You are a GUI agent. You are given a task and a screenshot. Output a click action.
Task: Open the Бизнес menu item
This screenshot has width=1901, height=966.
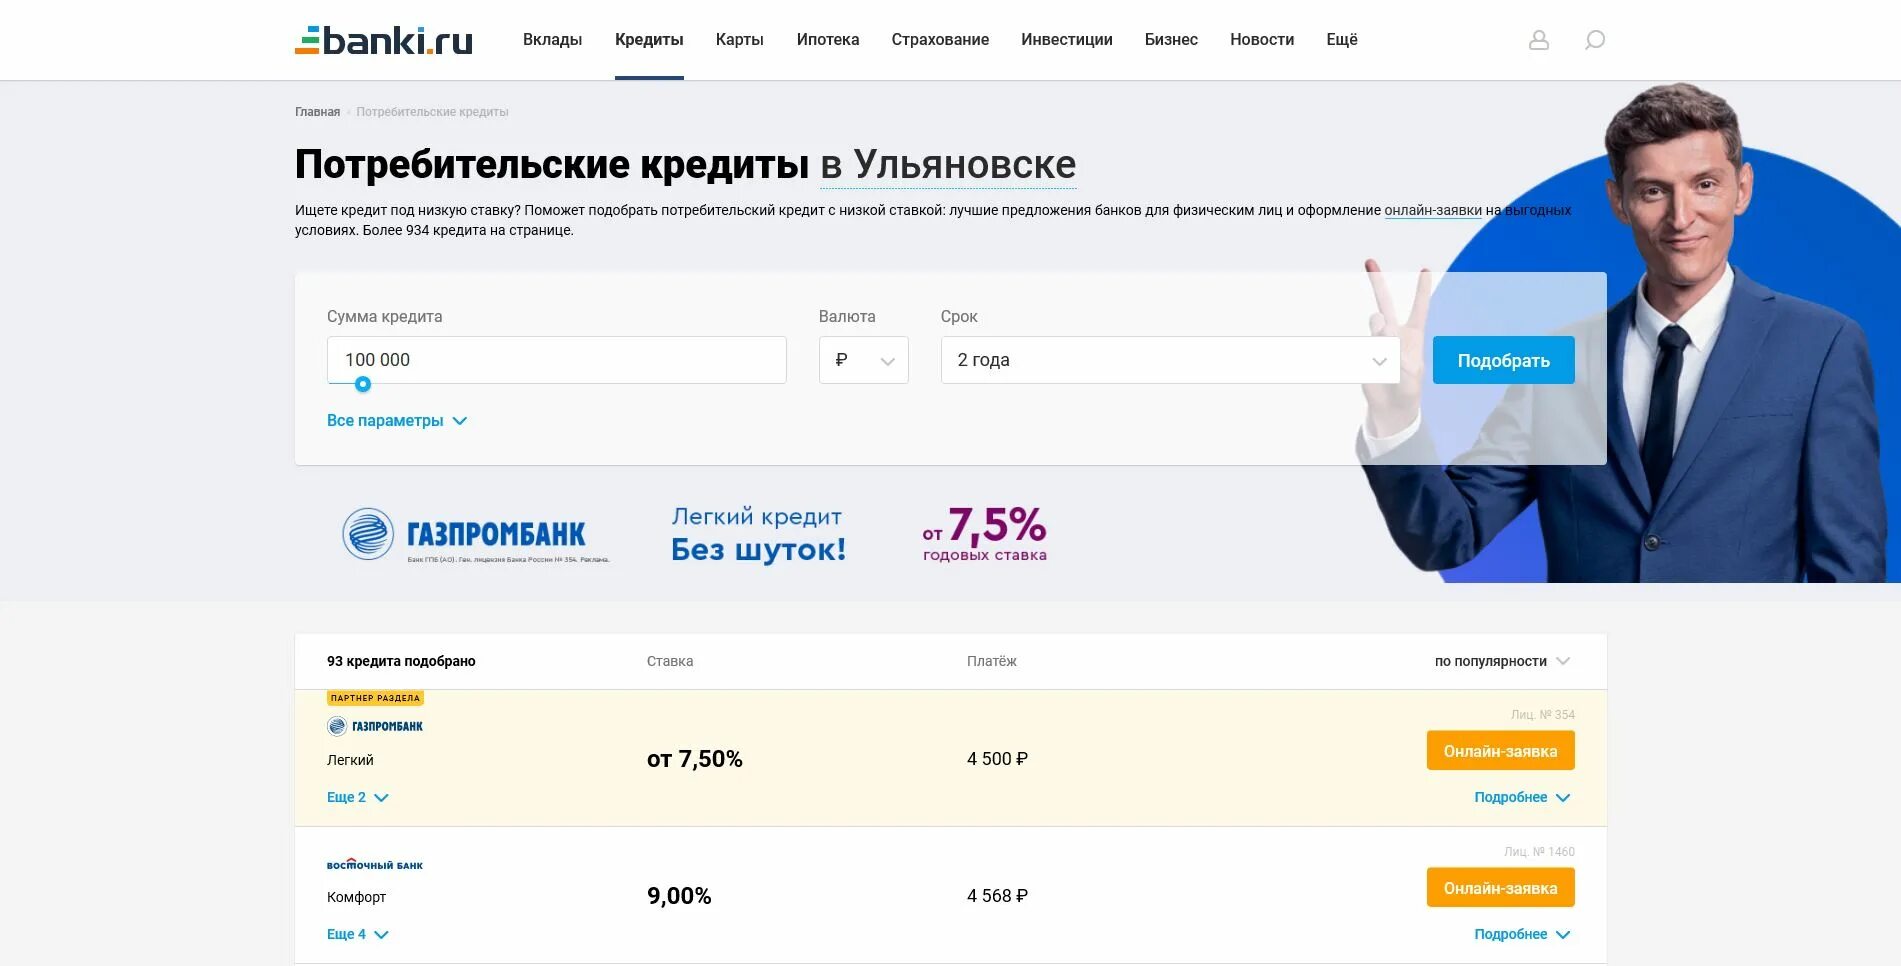(1171, 40)
